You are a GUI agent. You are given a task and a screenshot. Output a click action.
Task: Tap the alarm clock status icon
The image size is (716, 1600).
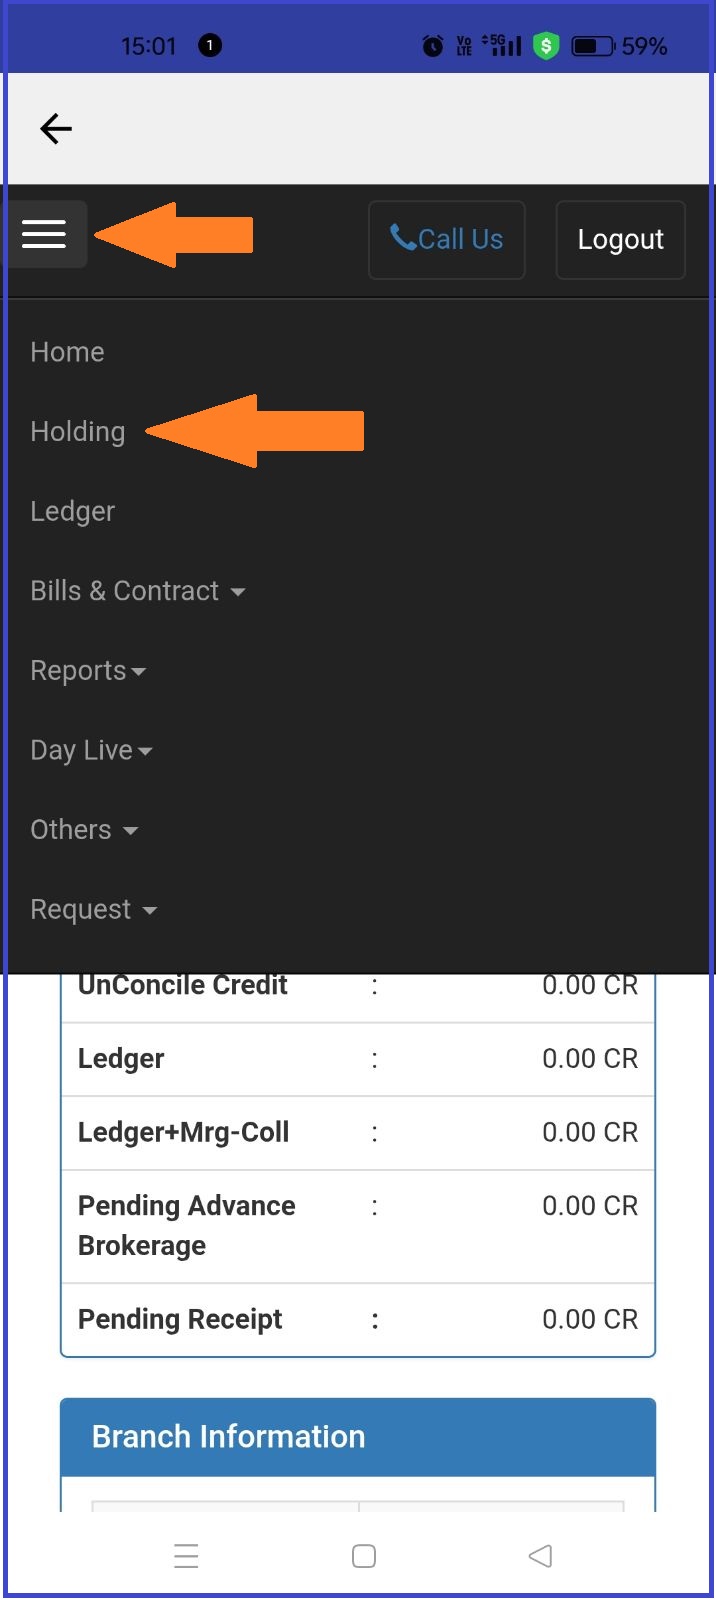(432, 46)
